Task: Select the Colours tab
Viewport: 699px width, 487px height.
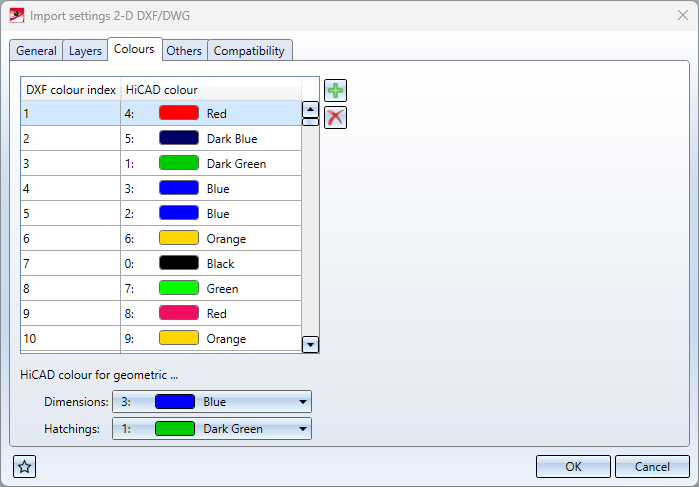Action: pyautogui.click(x=134, y=49)
